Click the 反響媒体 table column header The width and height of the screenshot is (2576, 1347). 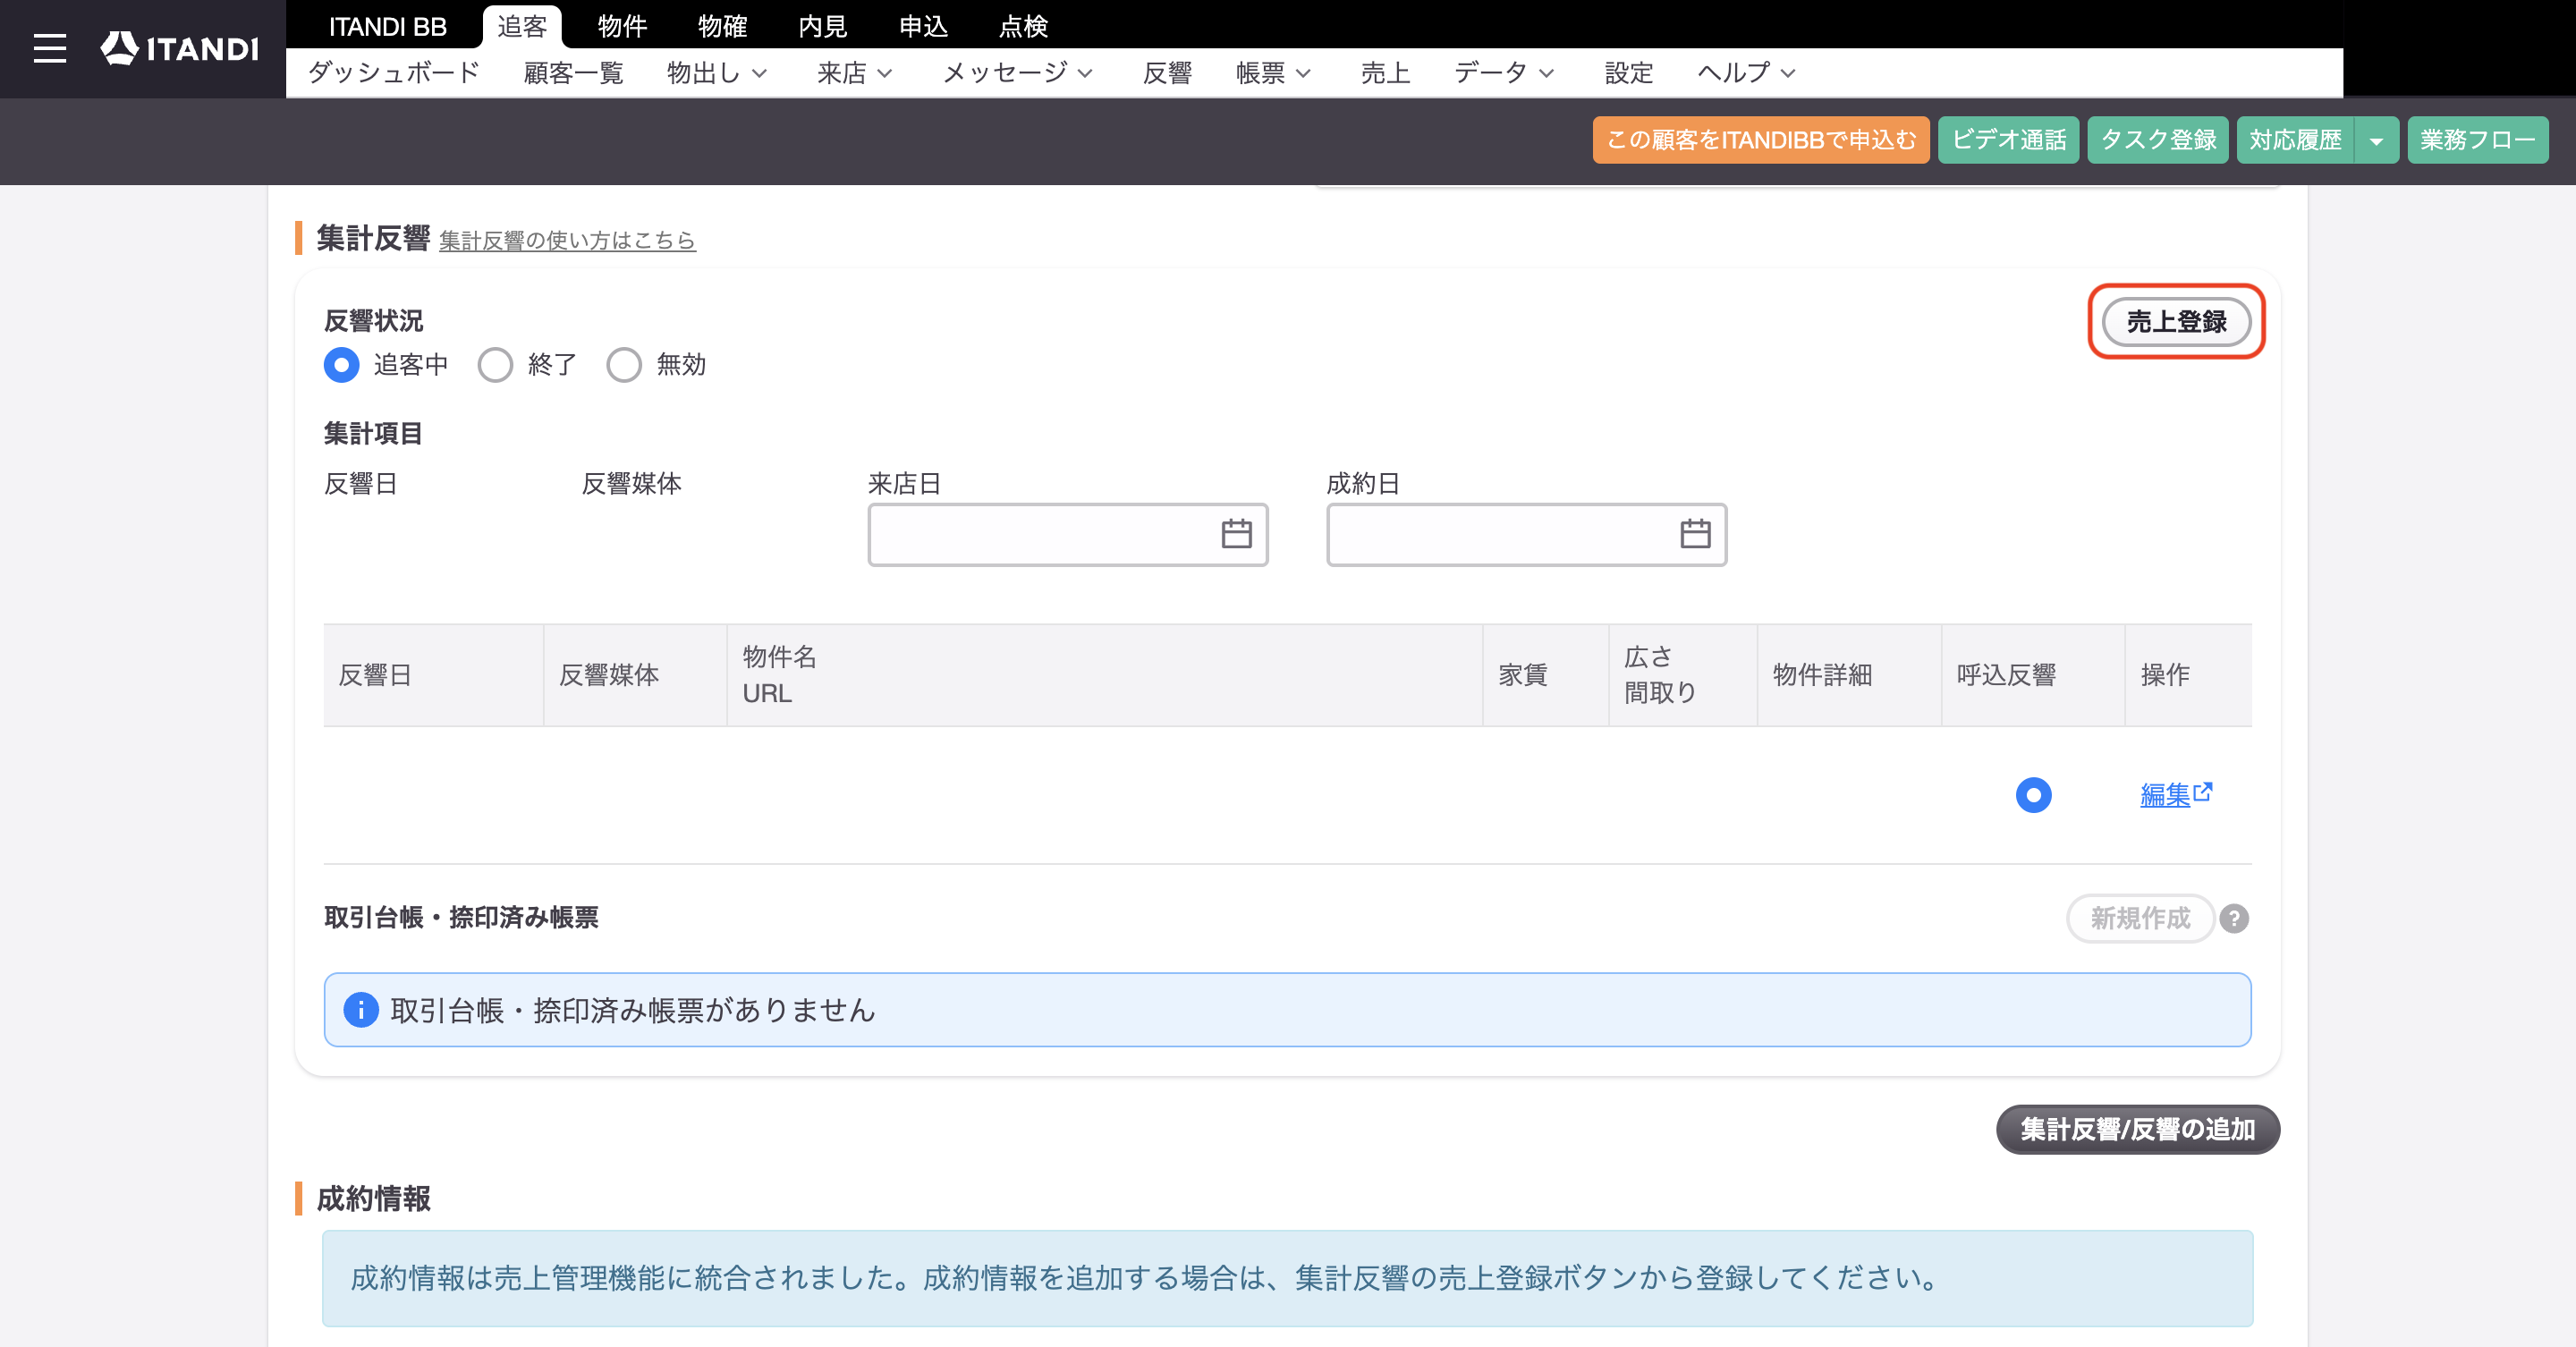[635, 675]
